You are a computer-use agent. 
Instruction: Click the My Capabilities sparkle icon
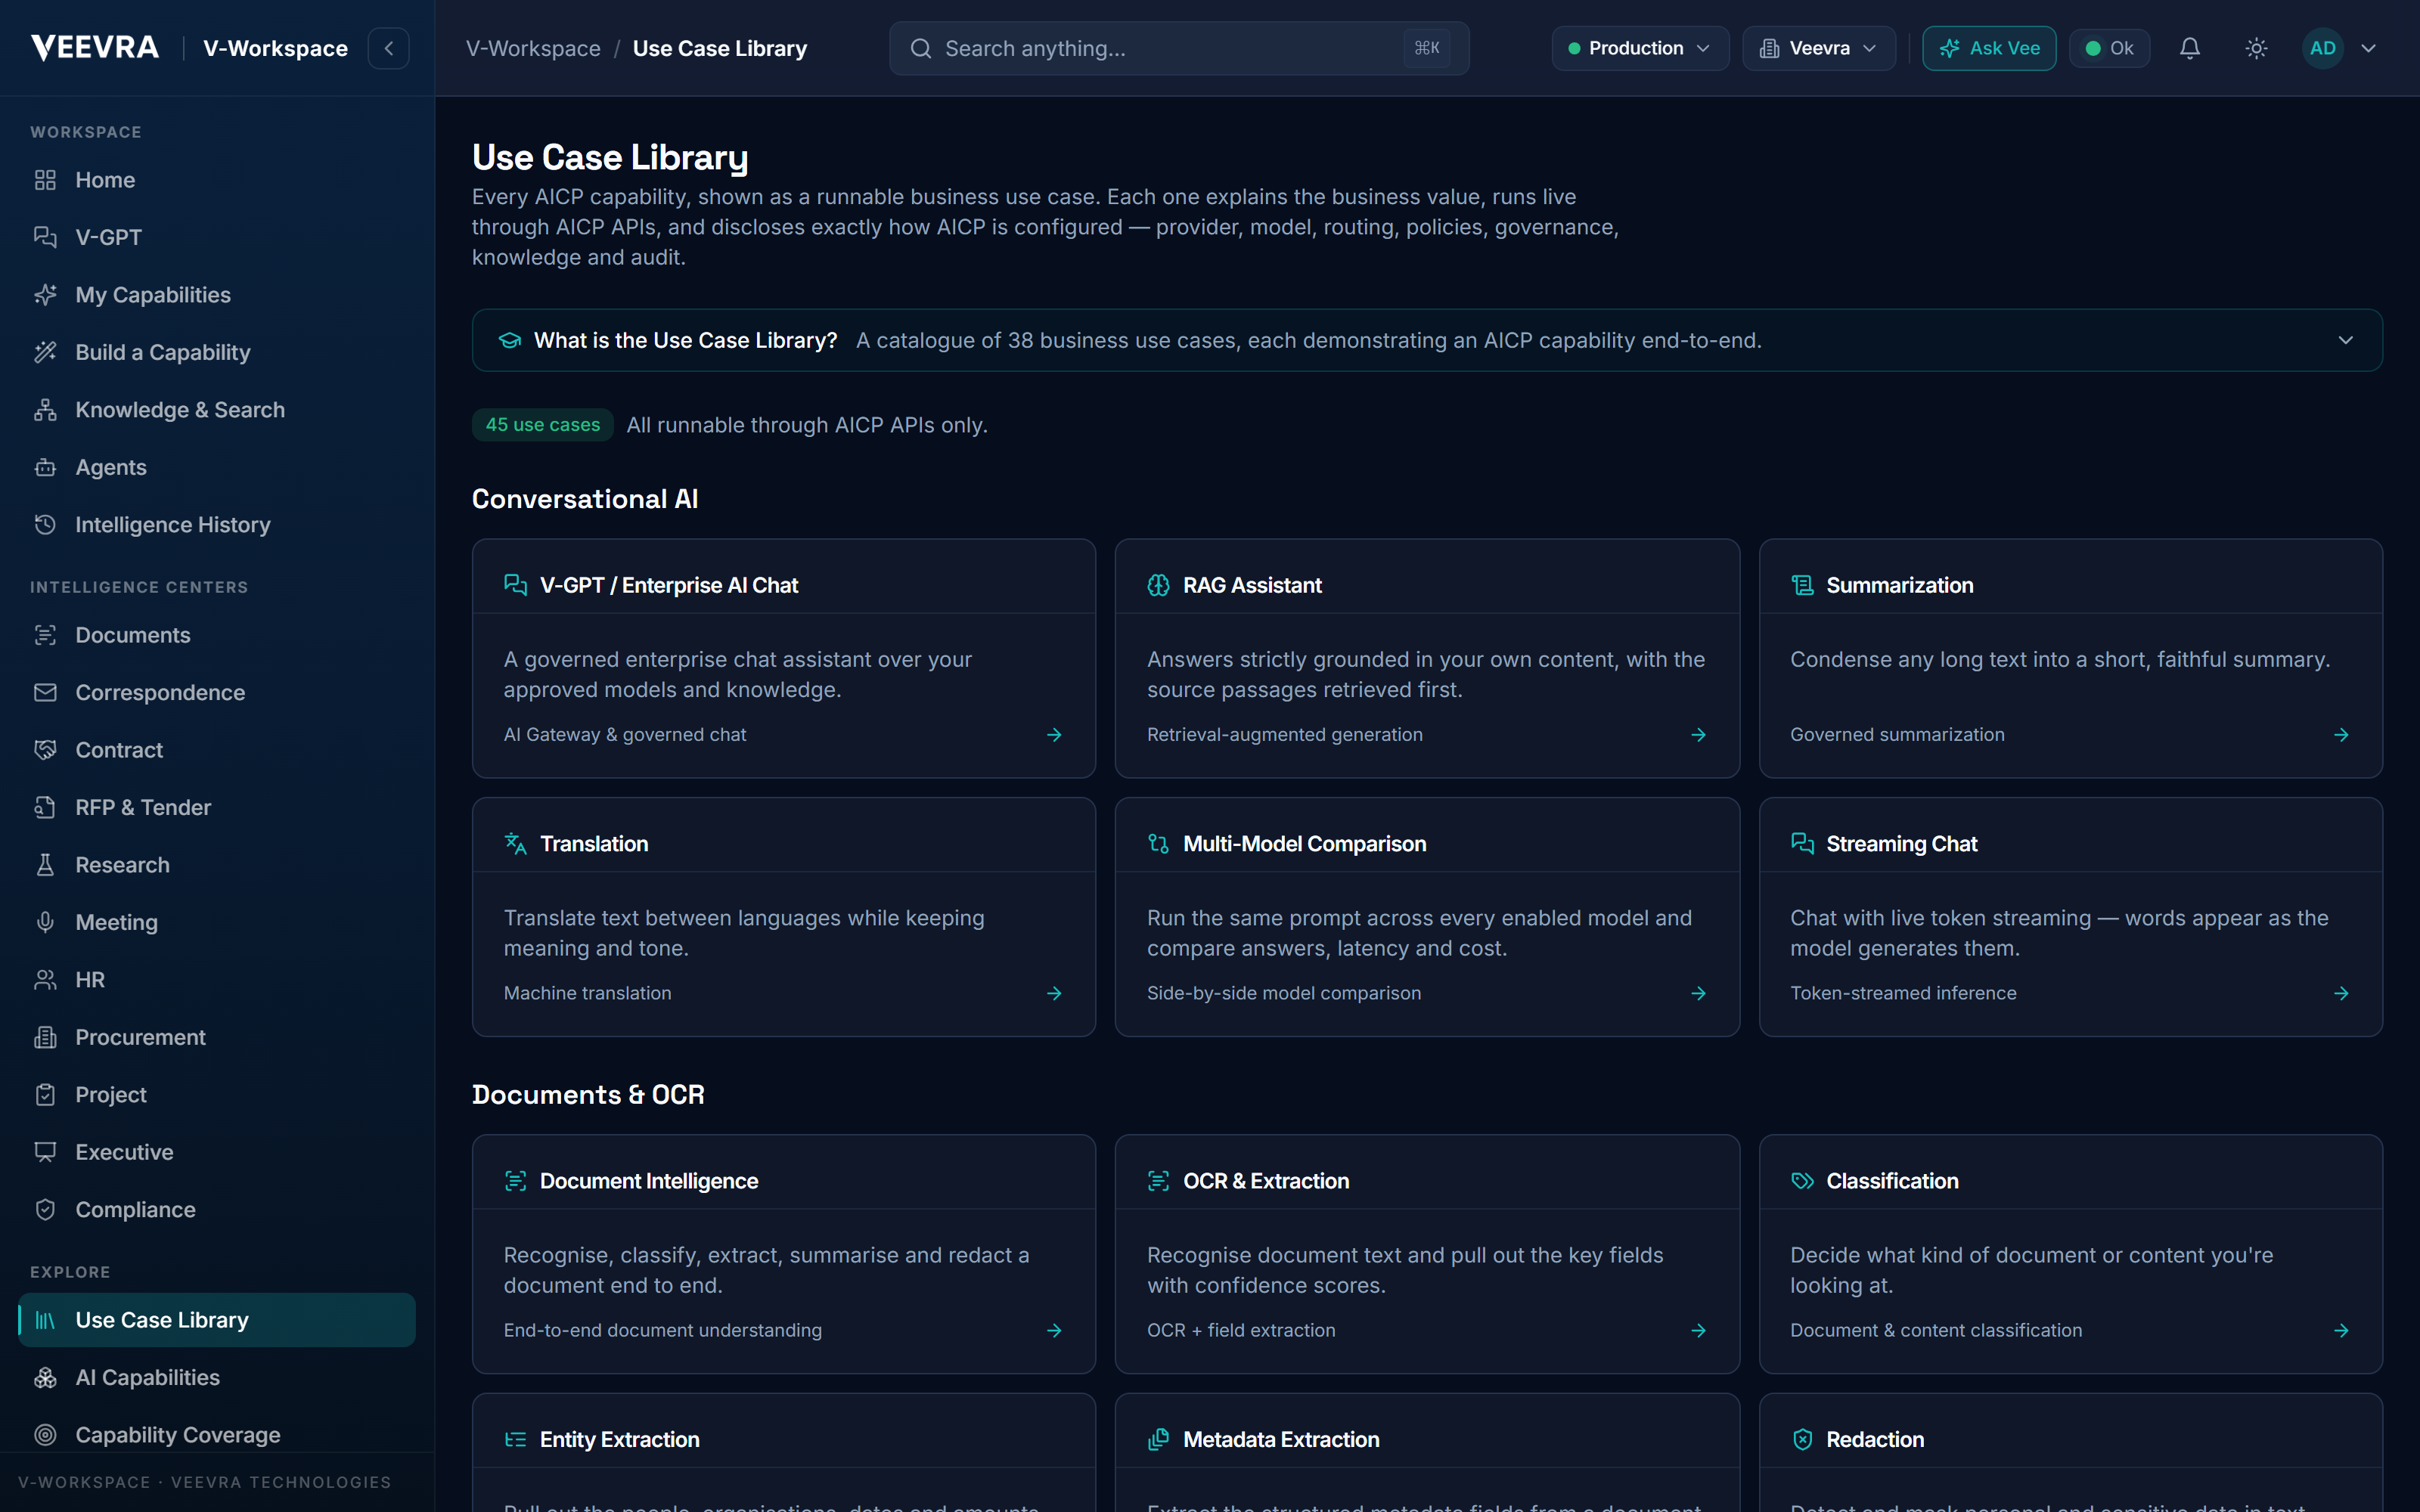coord(45,295)
